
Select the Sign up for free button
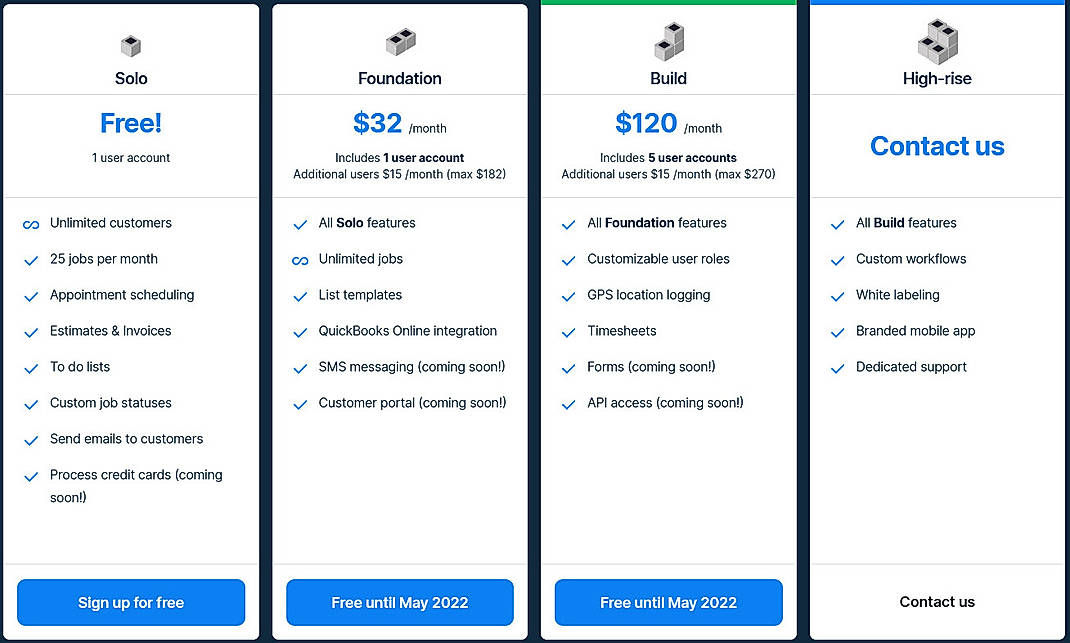[x=130, y=602]
